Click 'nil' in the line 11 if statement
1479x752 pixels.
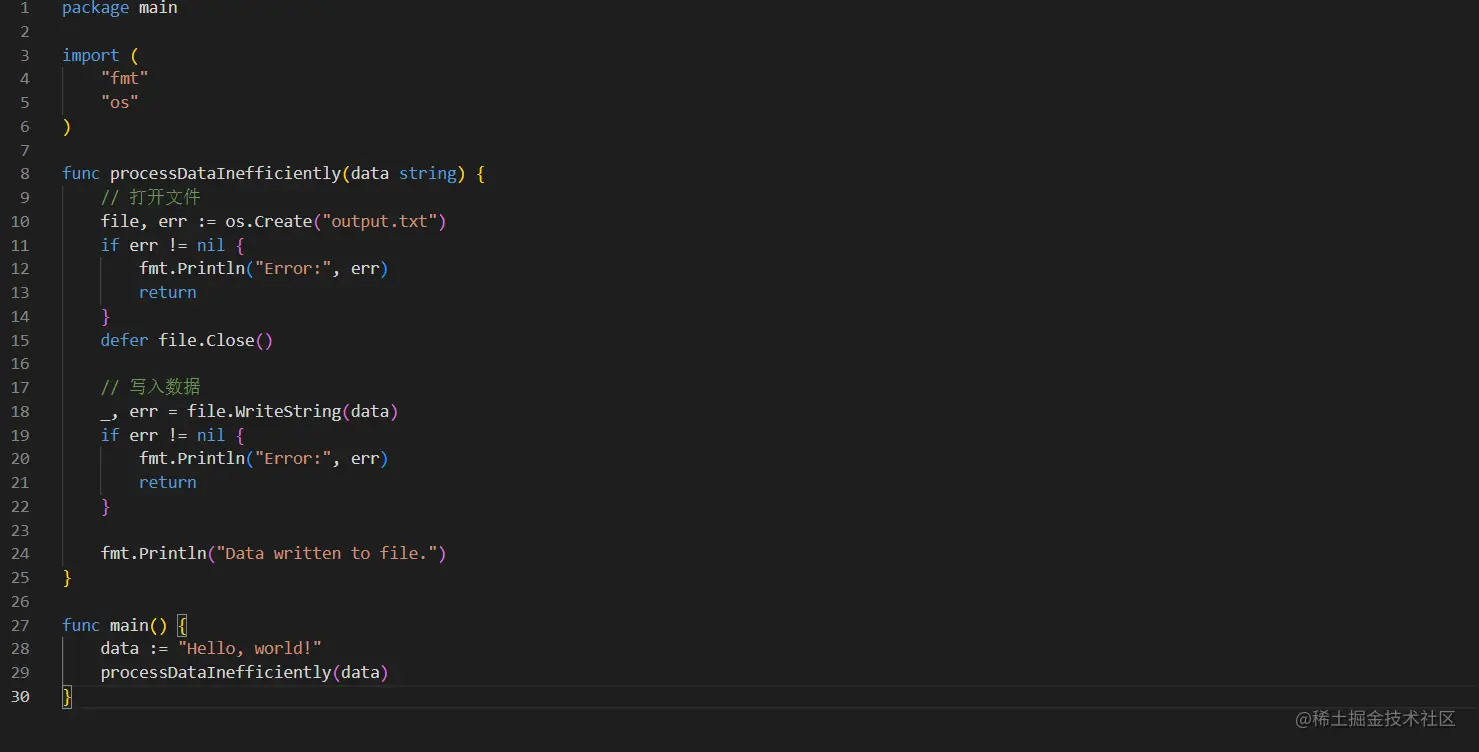[211, 245]
